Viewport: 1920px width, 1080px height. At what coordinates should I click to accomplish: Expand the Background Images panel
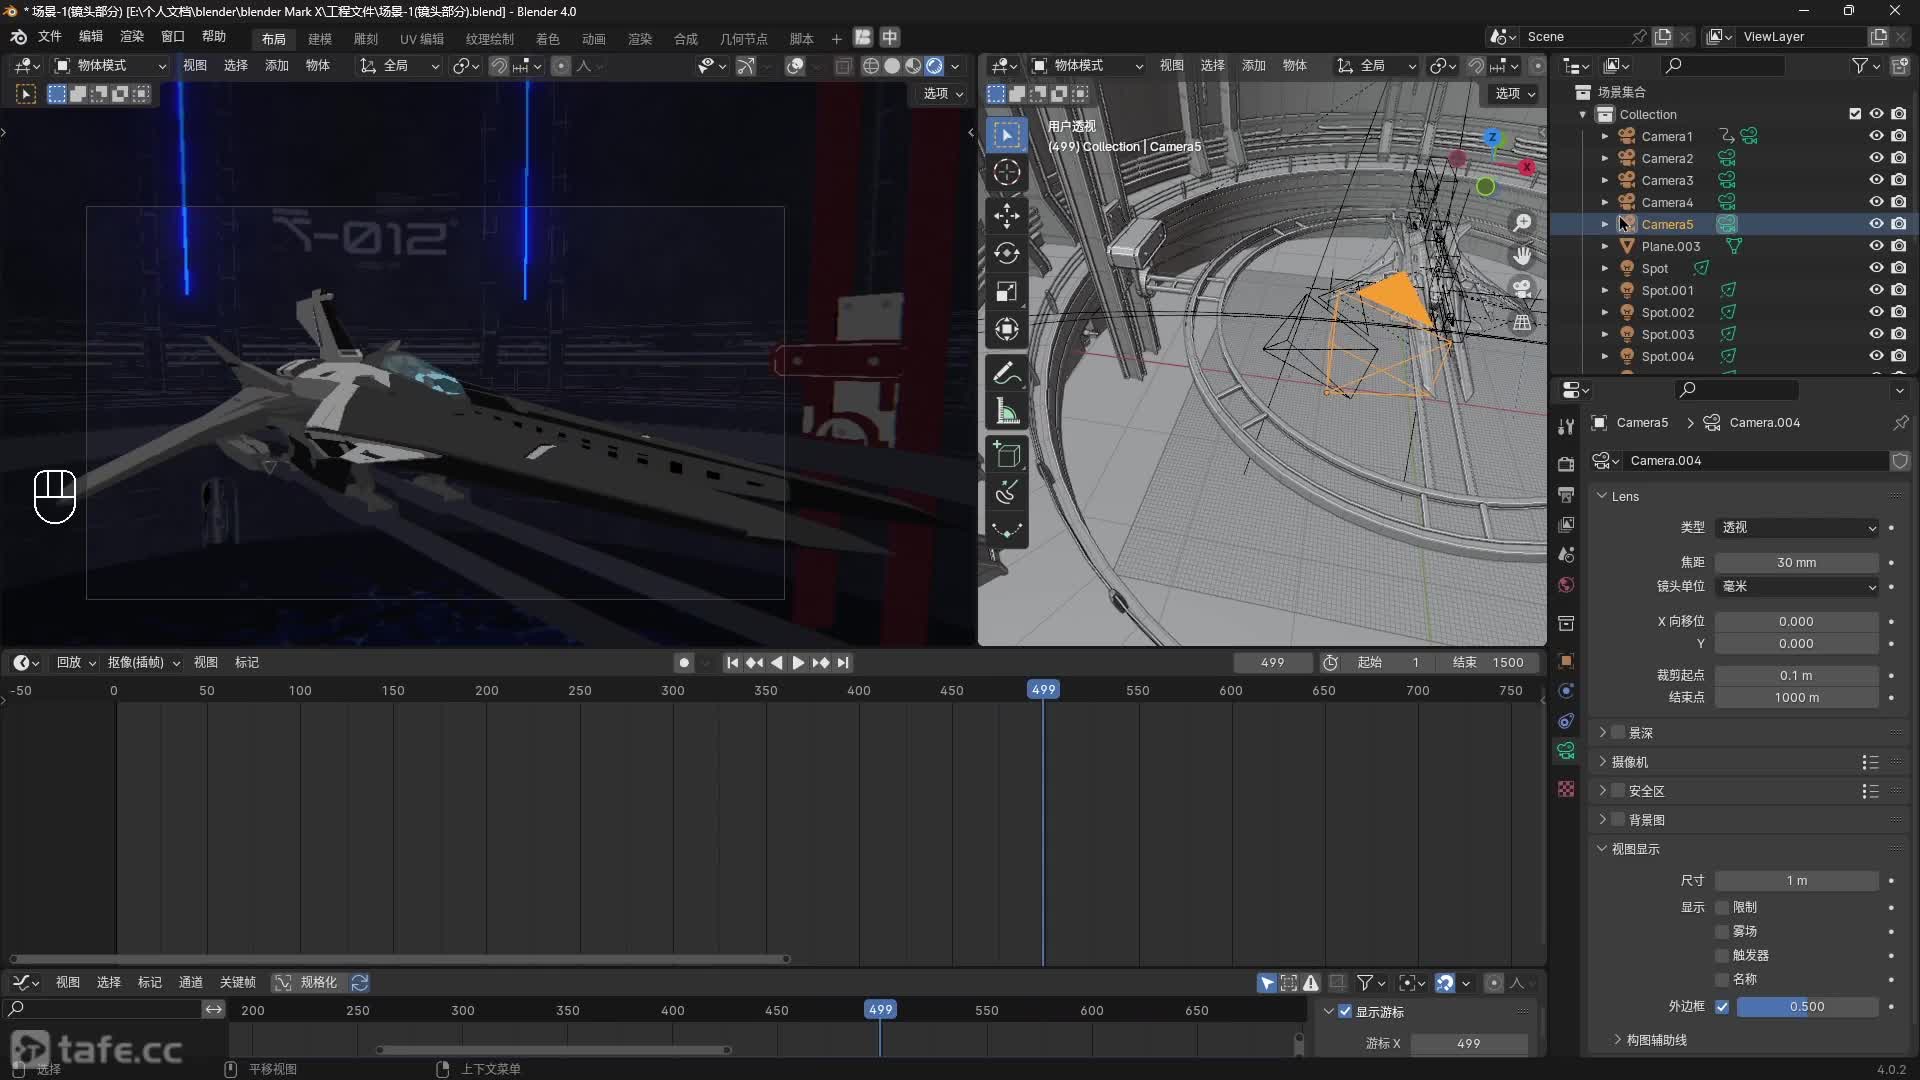pyautogui.click(x=1602, y=820)
